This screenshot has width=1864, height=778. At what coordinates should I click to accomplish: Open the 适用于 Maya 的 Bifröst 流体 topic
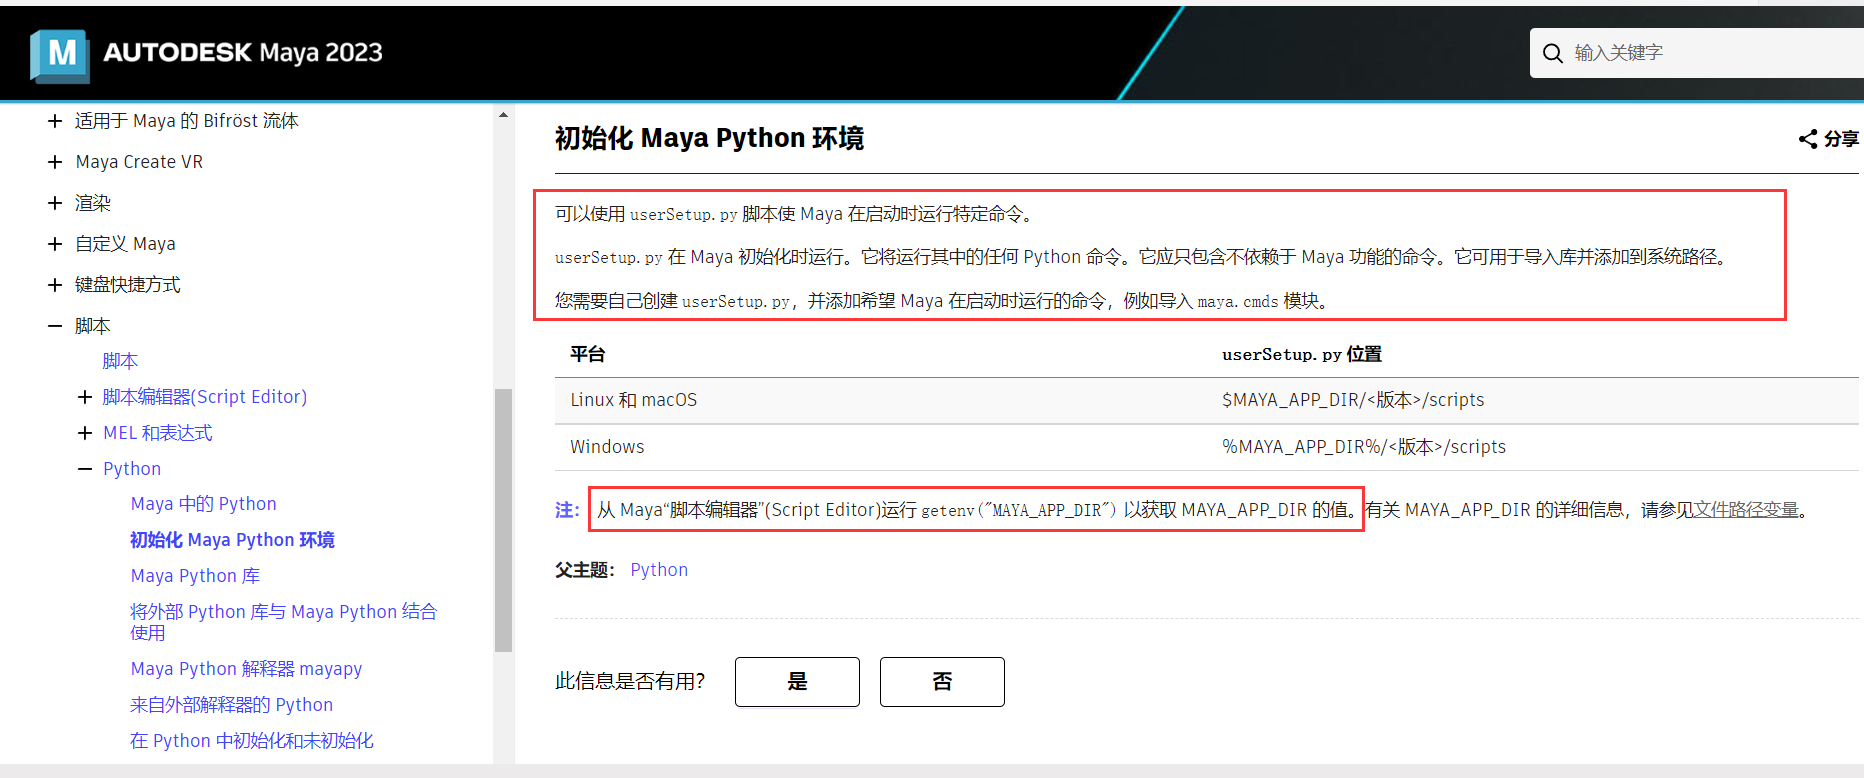[187, 121]
